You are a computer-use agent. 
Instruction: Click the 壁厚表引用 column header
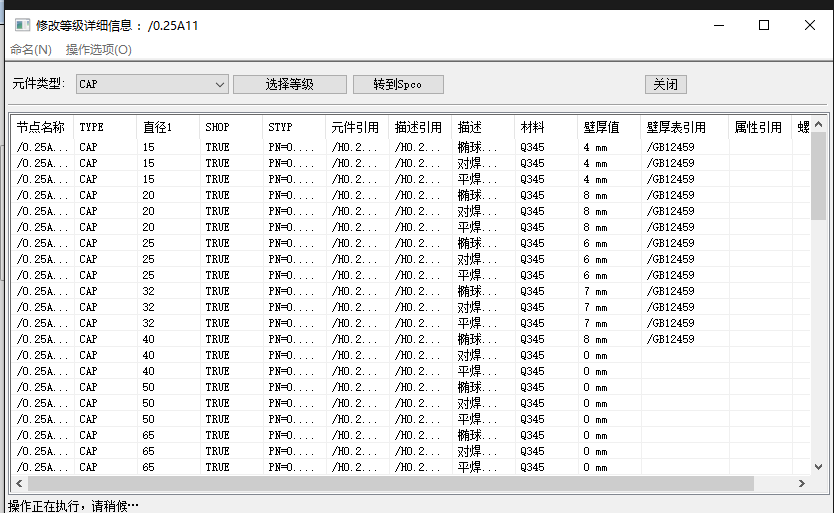pos(676,127)
